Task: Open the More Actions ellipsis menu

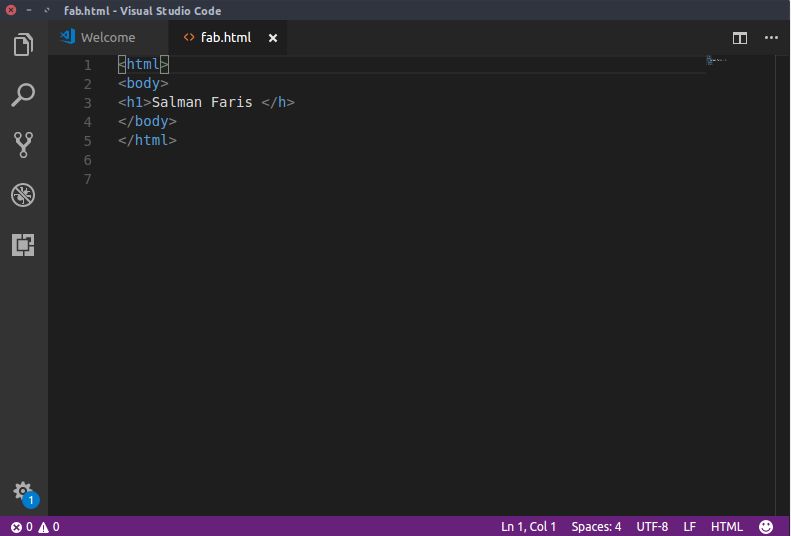Action: coord(771,38)
